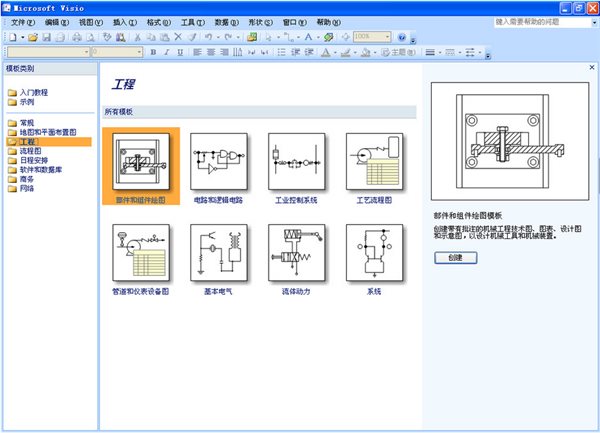Select the 管道和仪表设备图 template thumbnail

coord(141,253)
